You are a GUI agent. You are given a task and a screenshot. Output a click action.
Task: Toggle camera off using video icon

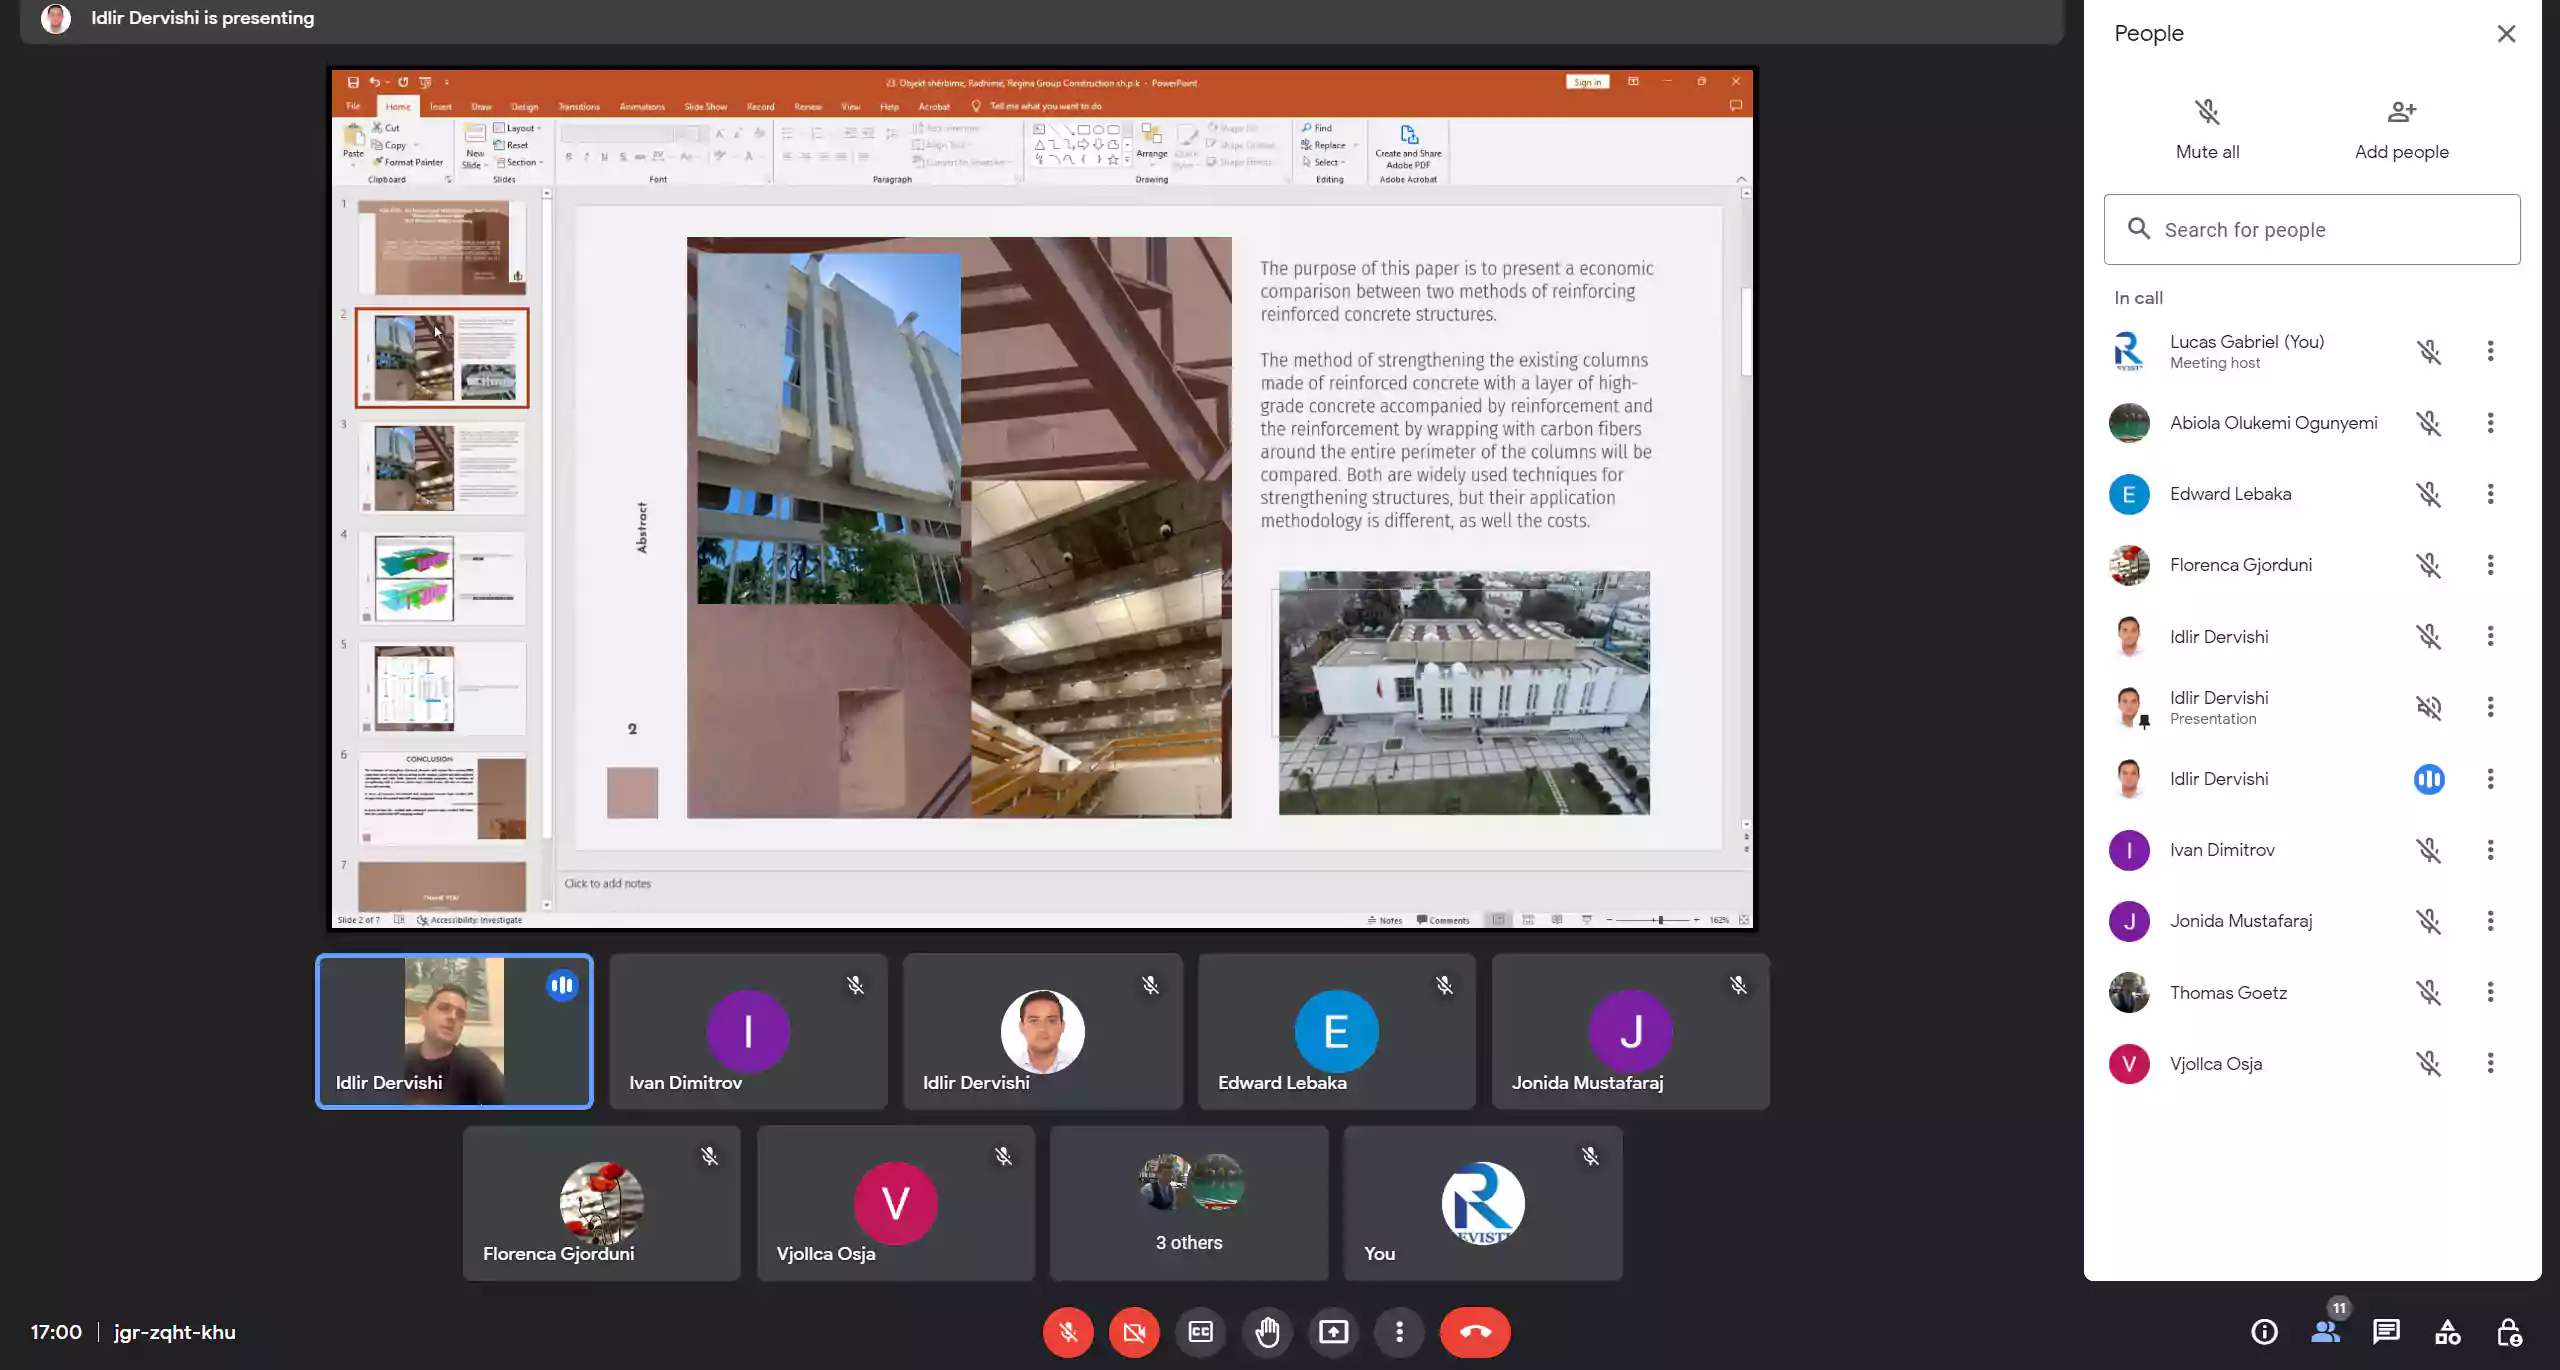point(1134,1331)
